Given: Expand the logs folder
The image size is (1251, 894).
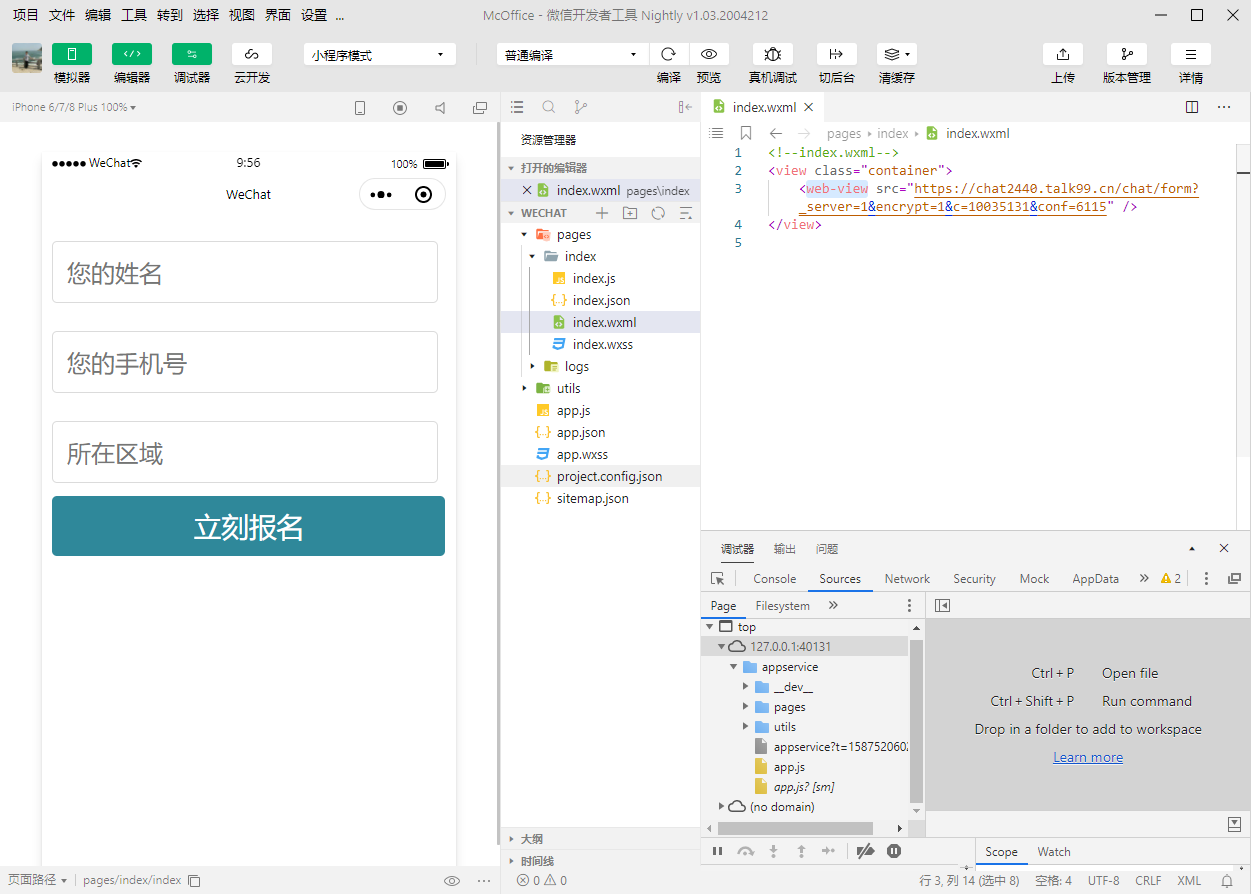Looking at the screenshot, I should (x=533, y=367).
